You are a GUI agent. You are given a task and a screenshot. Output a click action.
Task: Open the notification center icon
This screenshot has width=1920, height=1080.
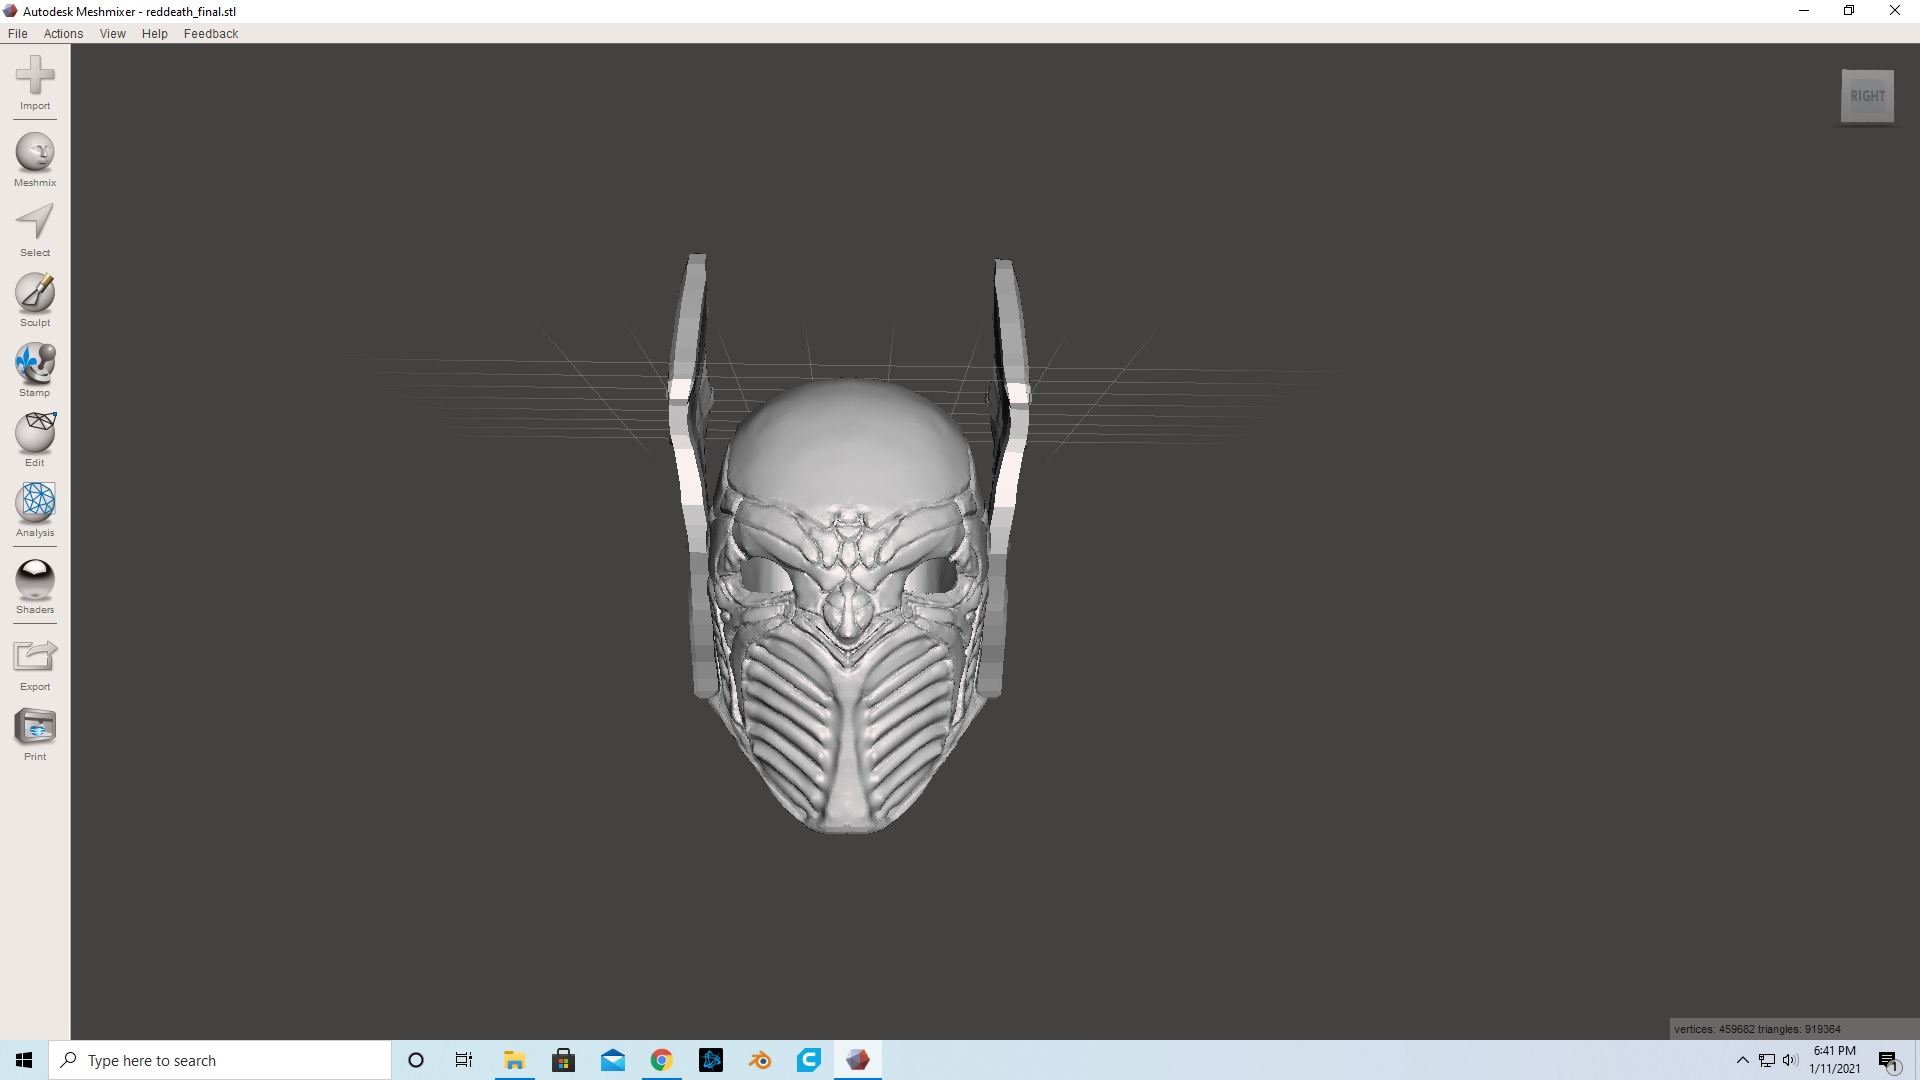(1888, 1060)
